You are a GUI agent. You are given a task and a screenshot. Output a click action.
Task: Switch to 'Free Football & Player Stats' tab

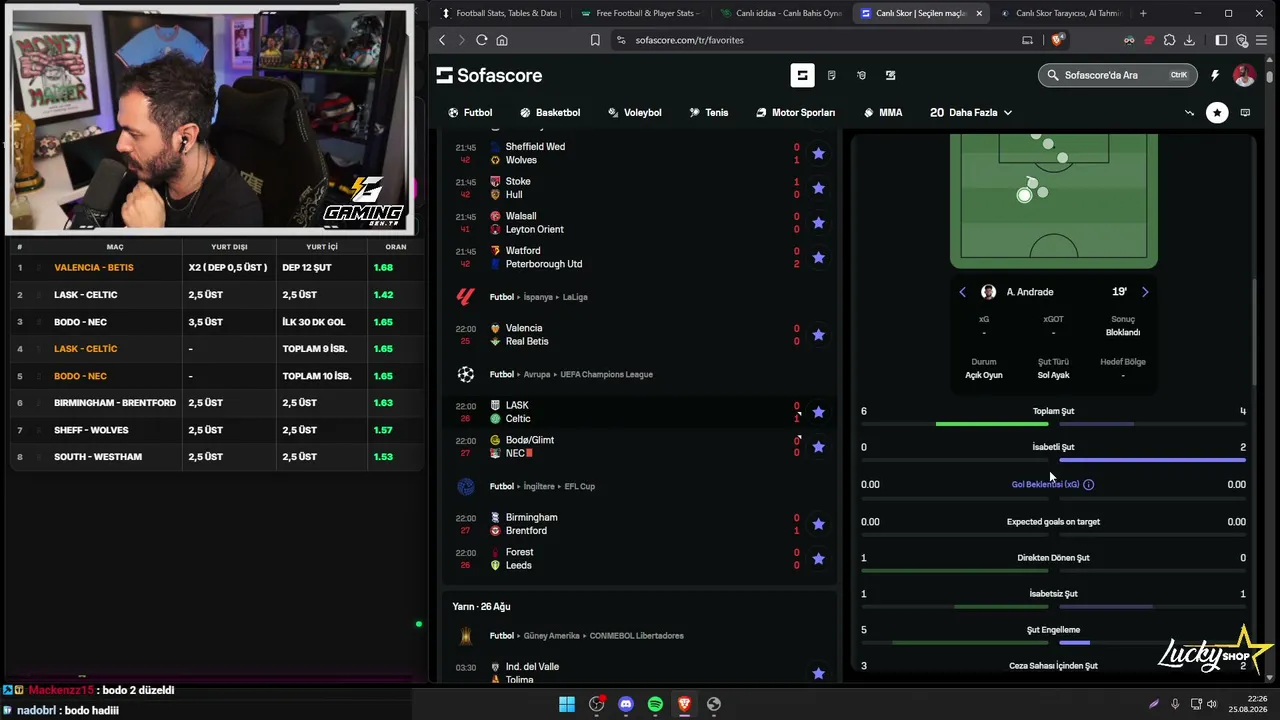[641, 13]
